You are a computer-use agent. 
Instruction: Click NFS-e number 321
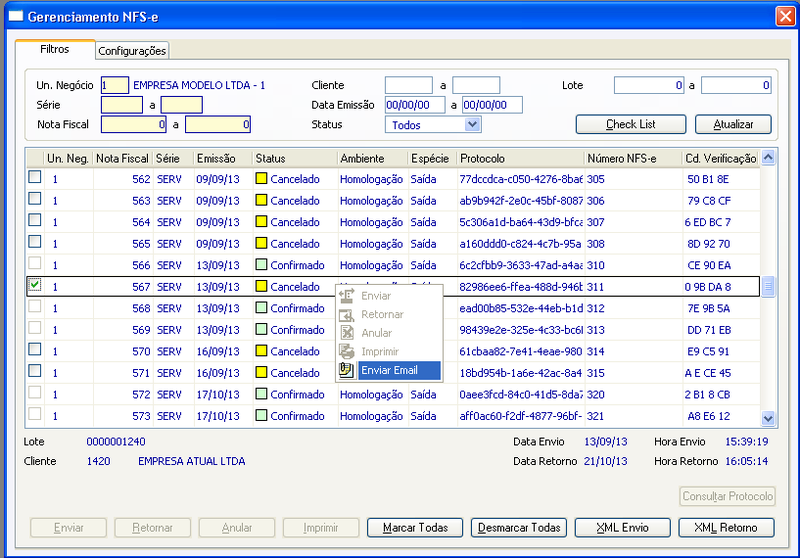coord(595,416)
